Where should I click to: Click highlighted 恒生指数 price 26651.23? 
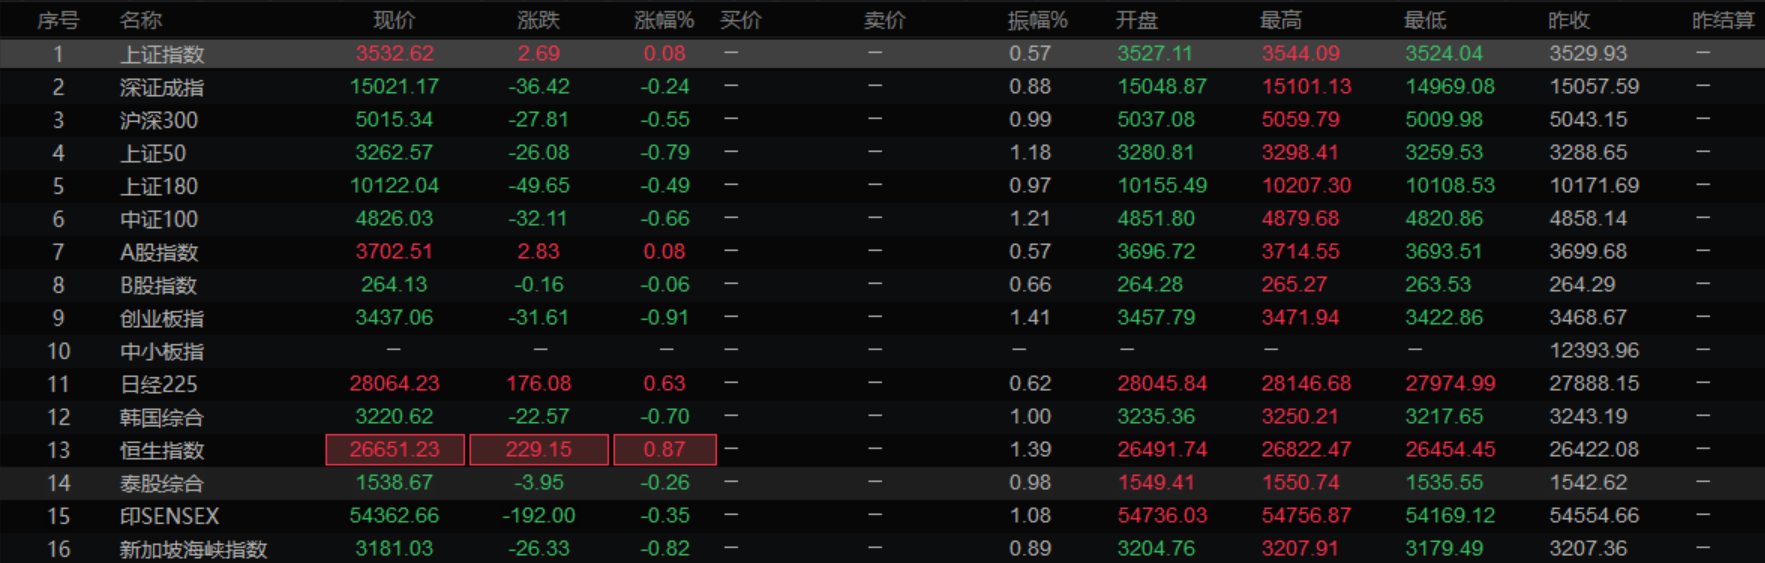pyautogui.click(x=395, y=449)
